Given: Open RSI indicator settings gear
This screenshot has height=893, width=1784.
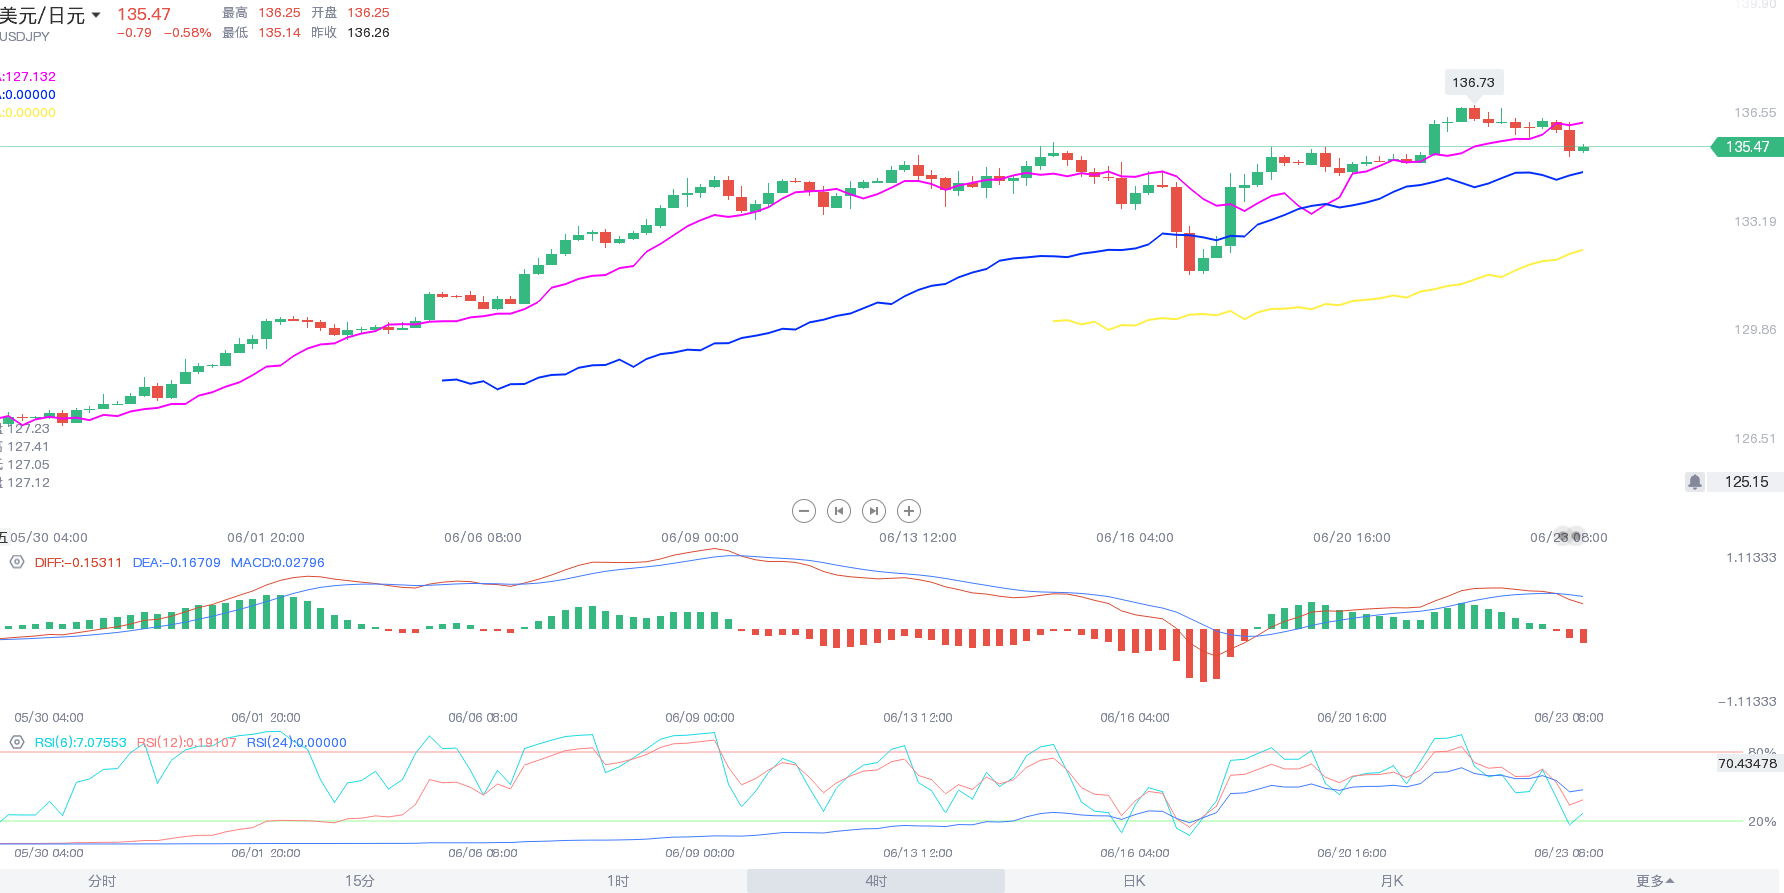Looking at the screenshot, I should (17, 742).
